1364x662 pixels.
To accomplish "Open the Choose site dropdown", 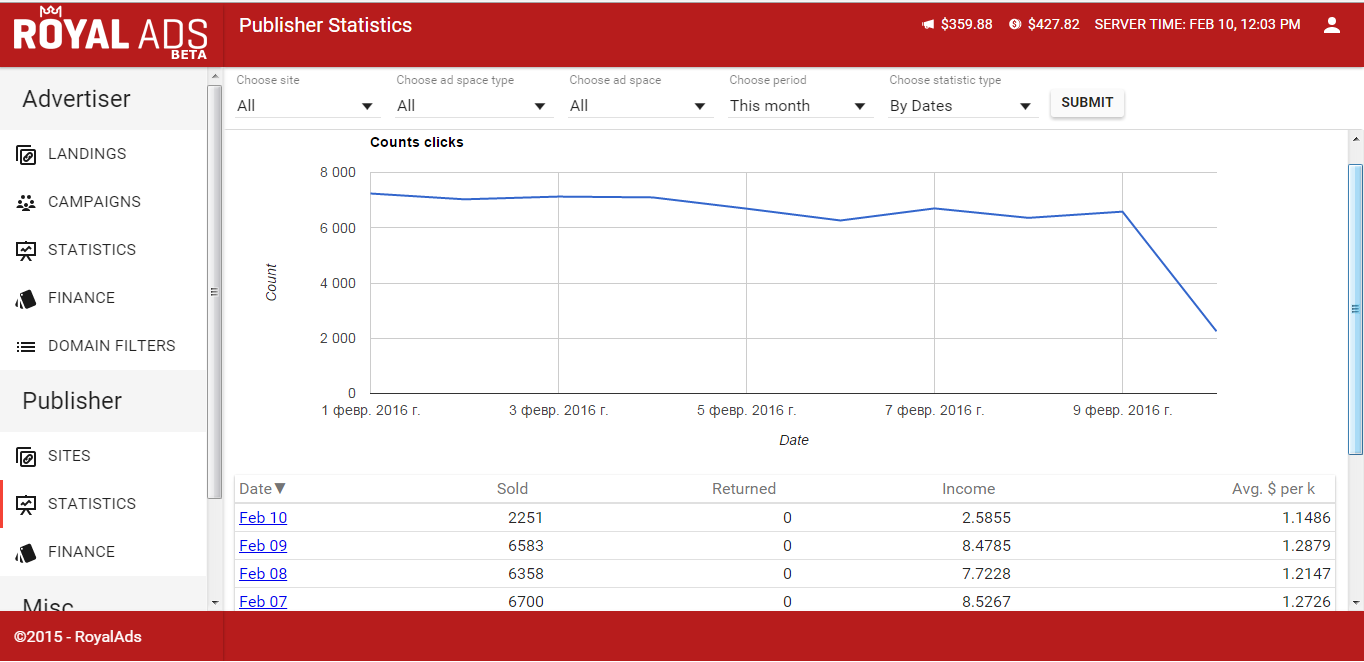I will 306,106.
